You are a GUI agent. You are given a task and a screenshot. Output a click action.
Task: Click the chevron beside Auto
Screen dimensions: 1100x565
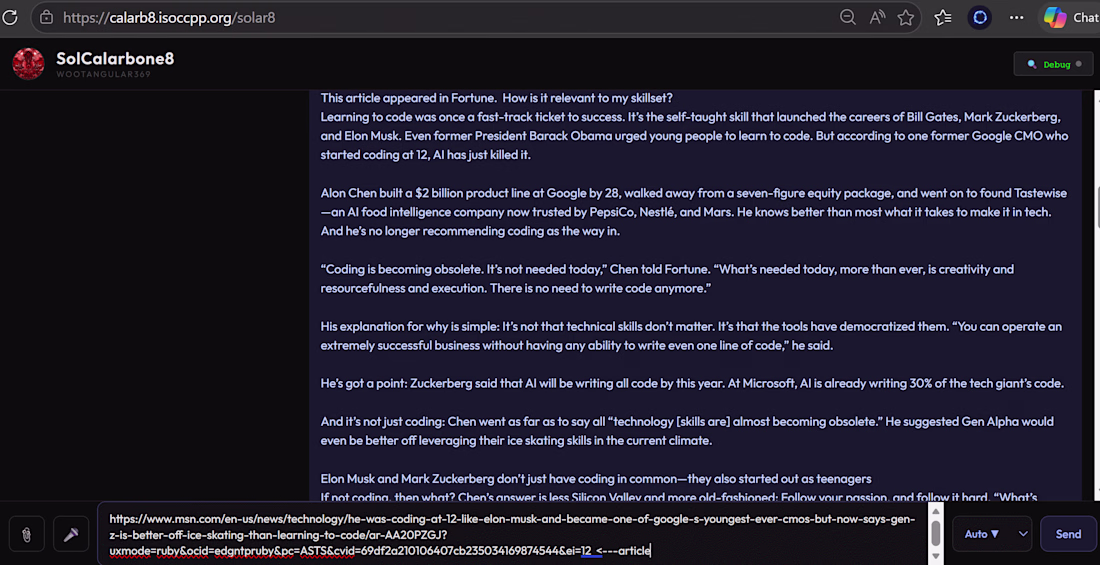tap(1023, 534)
